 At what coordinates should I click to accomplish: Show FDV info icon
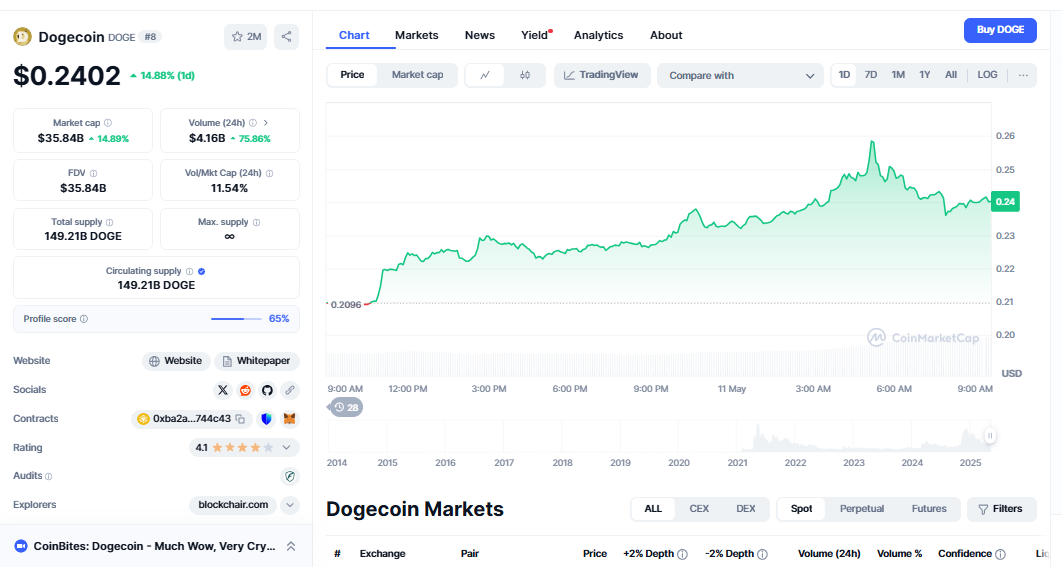(x=93, y=173)
